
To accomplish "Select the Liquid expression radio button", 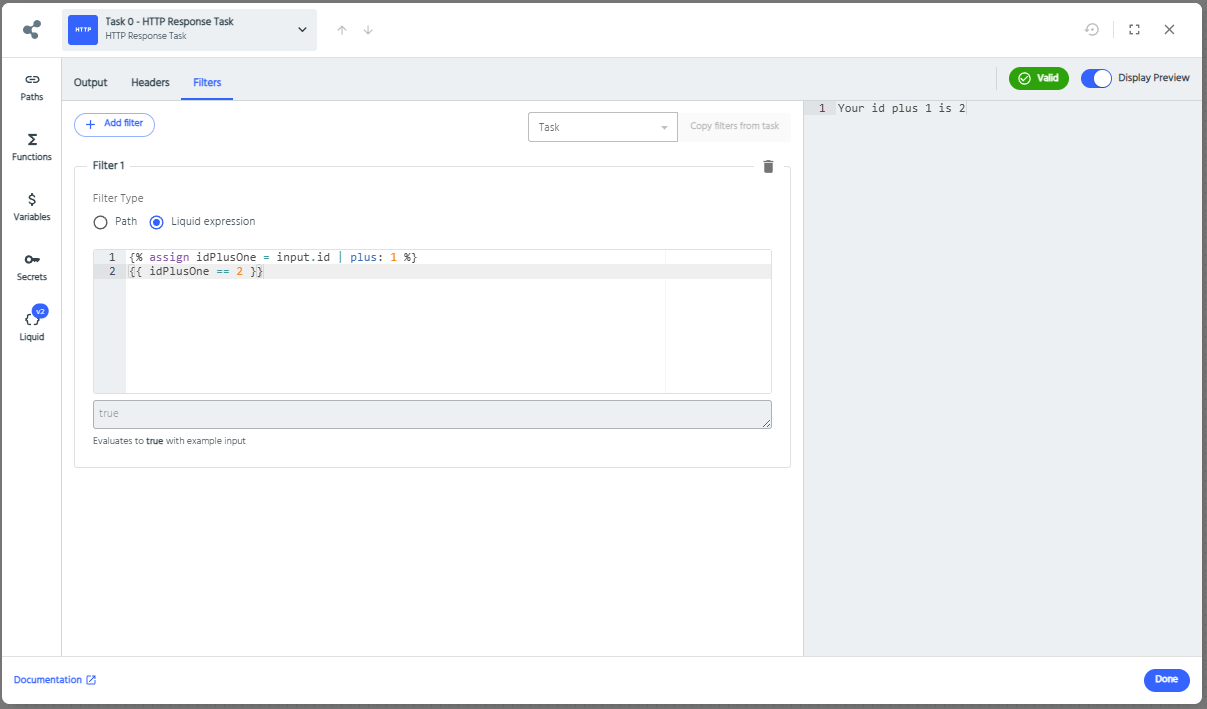I will click(x=156, y=222).
